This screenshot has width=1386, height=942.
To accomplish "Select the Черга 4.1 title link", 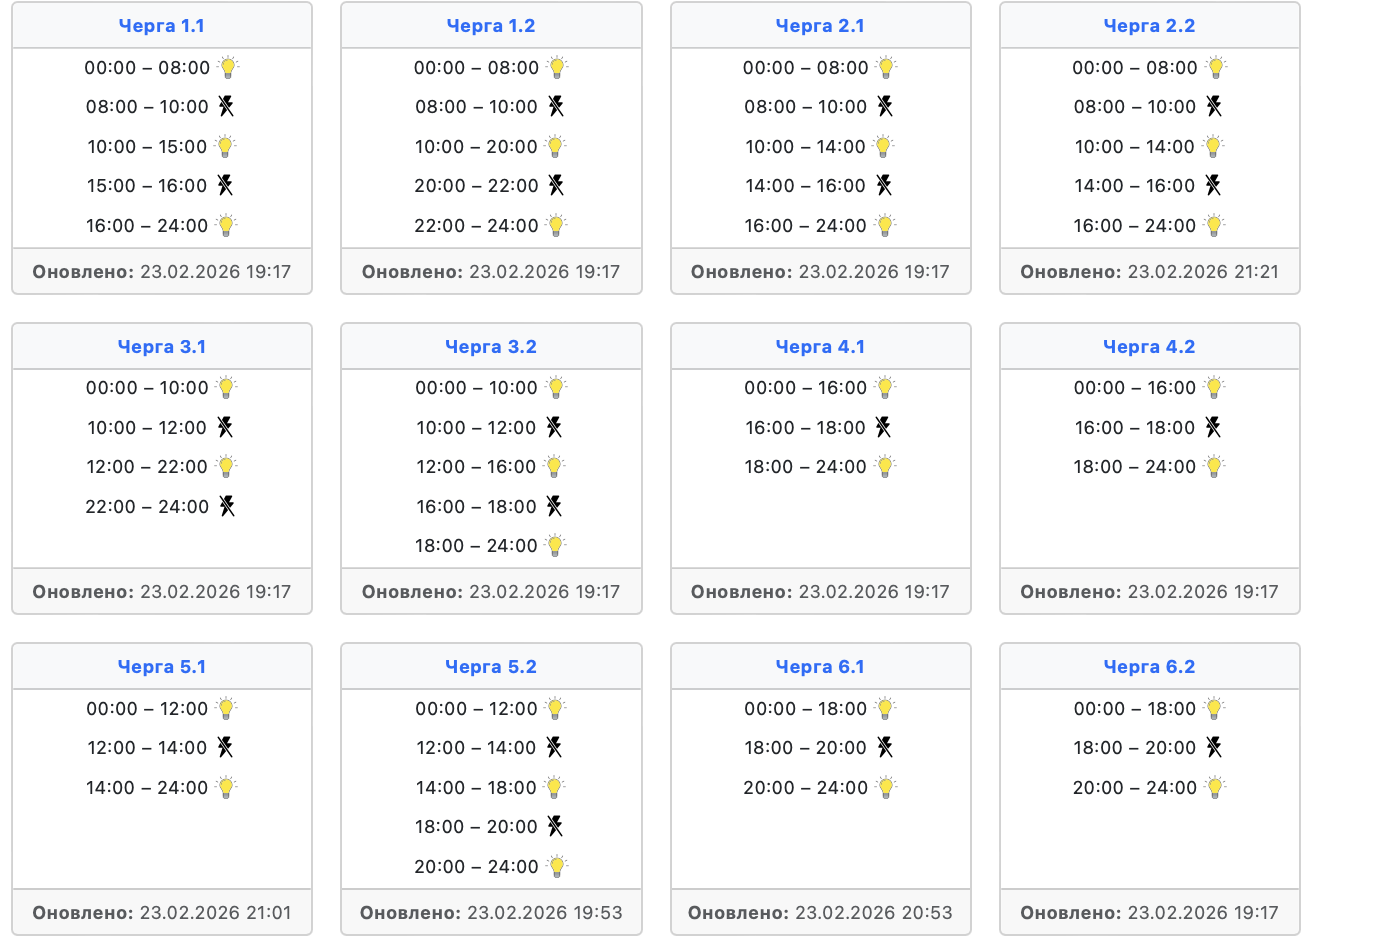I will click(820, 347).
